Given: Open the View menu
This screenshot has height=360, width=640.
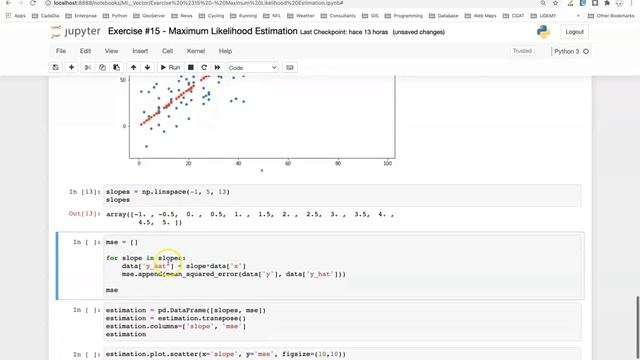Looking at the screenshot, I should tap(111, 51).
